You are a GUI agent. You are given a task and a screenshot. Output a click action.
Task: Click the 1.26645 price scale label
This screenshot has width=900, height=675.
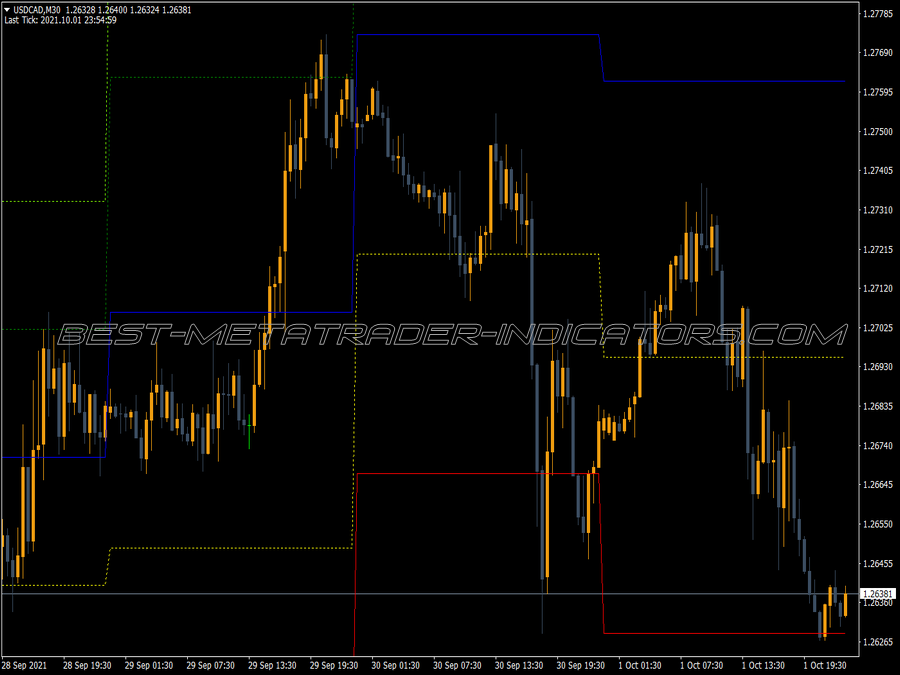tap(878, 484)
